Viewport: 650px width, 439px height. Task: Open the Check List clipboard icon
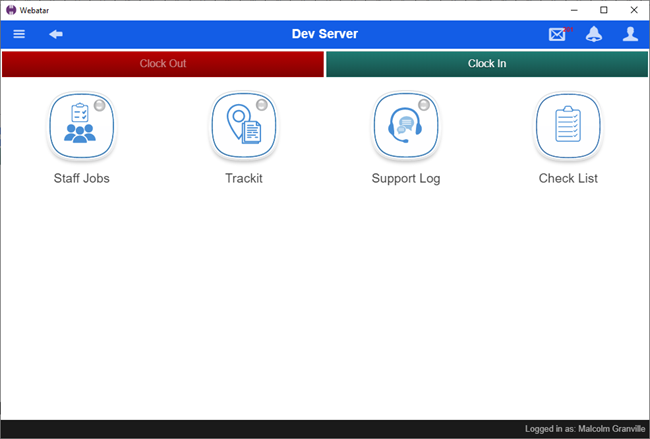[567, 126]
